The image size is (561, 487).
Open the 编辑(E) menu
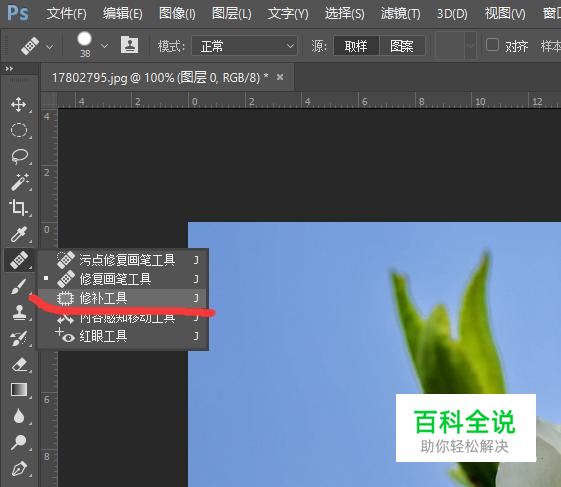[x=123, y=14]
